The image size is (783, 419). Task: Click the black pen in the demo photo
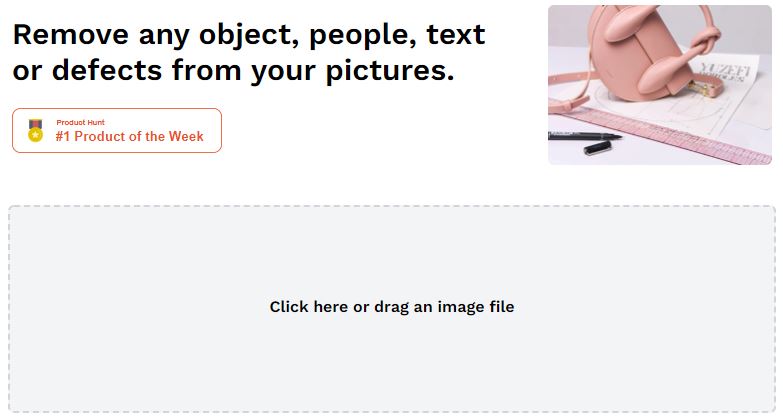tap(584, 136)
